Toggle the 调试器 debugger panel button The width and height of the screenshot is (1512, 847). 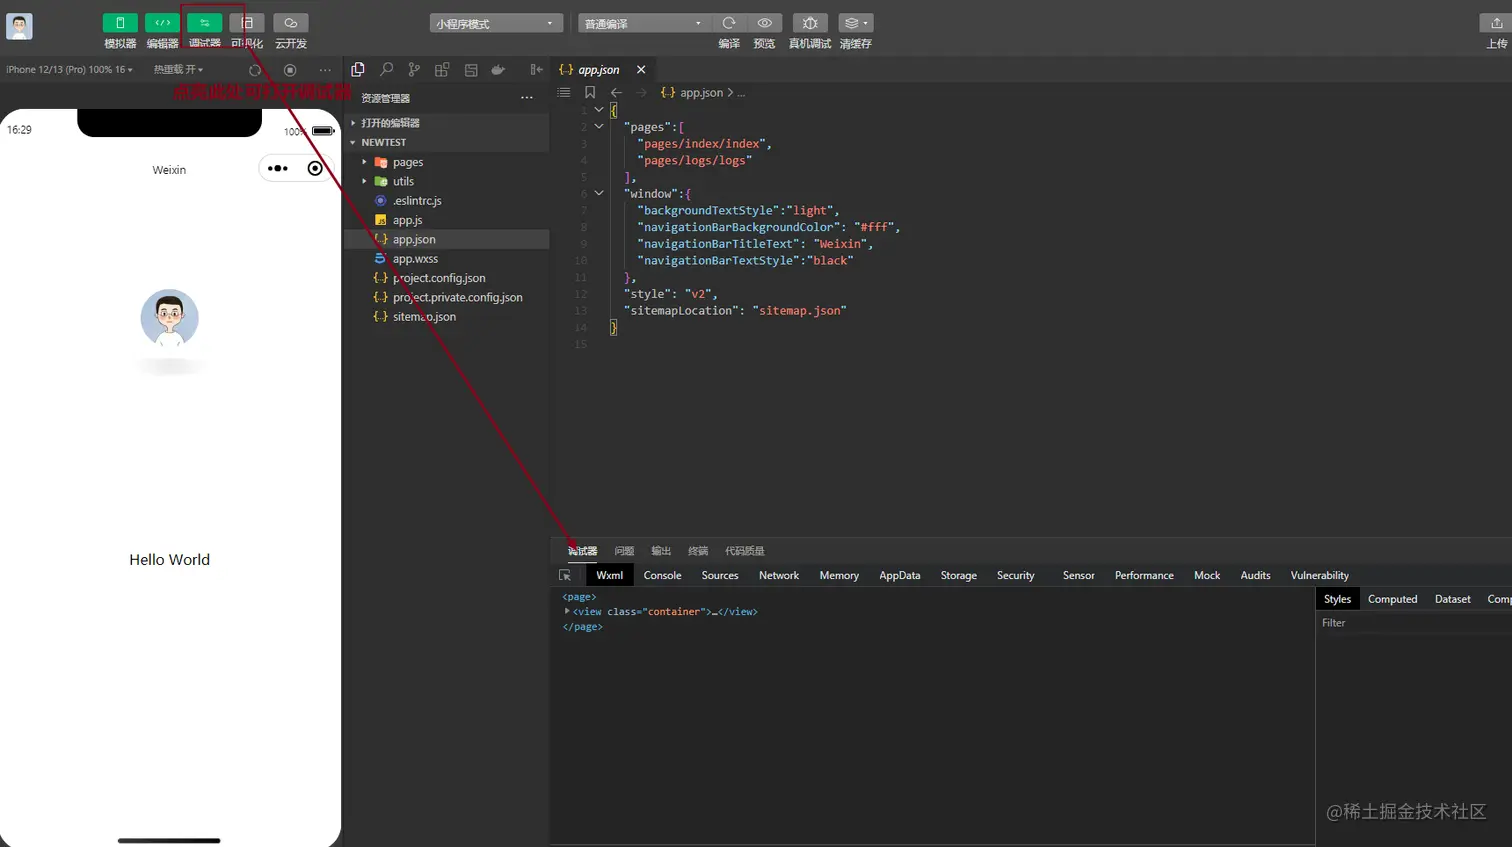coord(204,23)
